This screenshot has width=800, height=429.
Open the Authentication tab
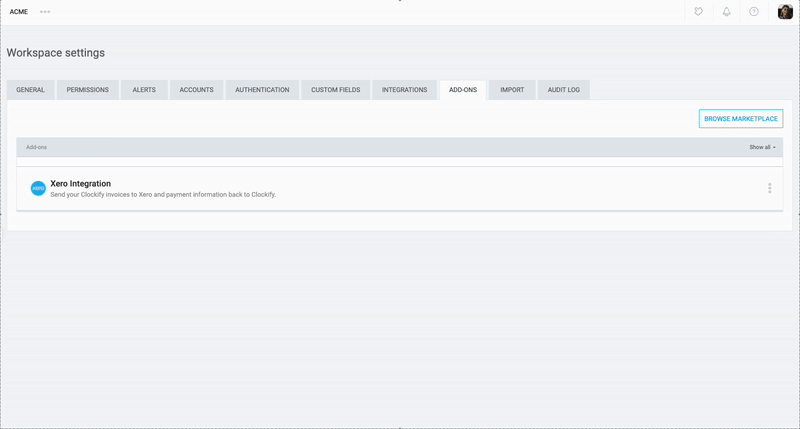[262, 90]
